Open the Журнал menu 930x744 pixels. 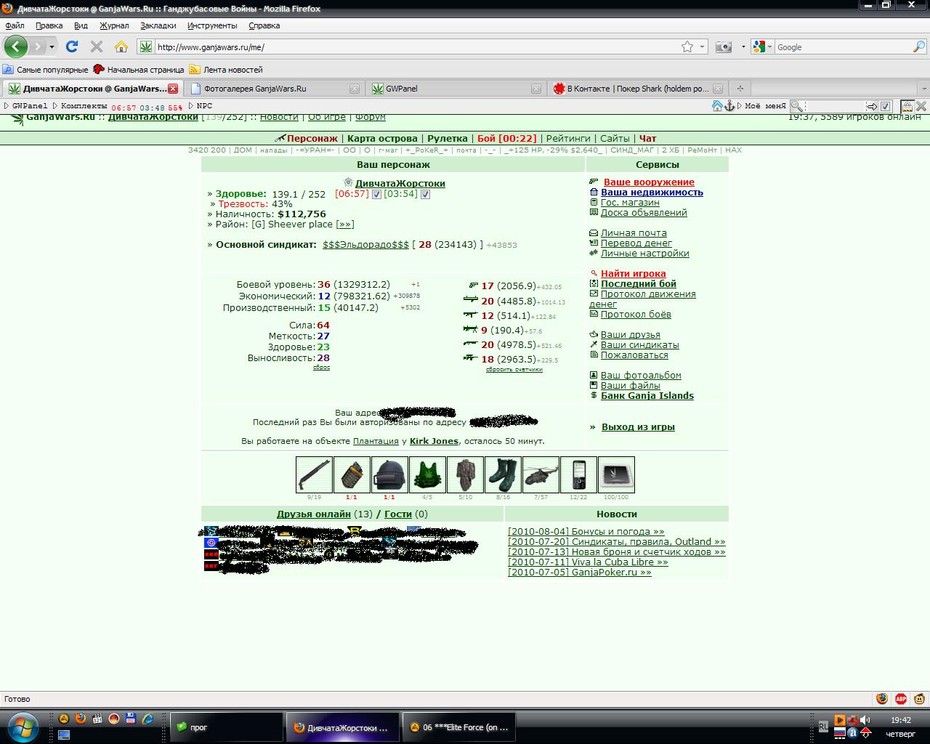click(114, 26)
